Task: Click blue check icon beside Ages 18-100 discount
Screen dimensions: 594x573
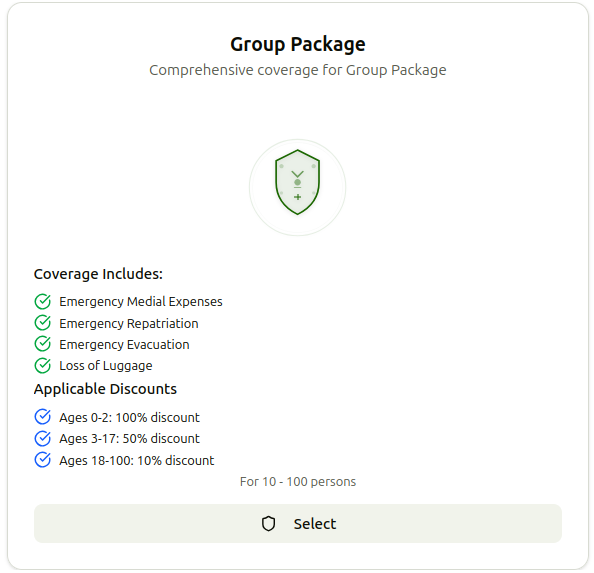Action: click(x=42, y=460)
